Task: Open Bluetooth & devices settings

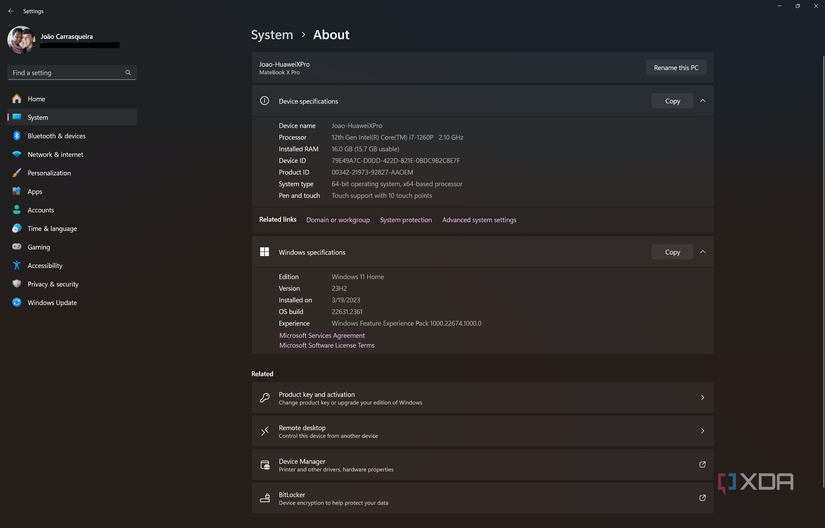Action: click(x=72, y=136)
